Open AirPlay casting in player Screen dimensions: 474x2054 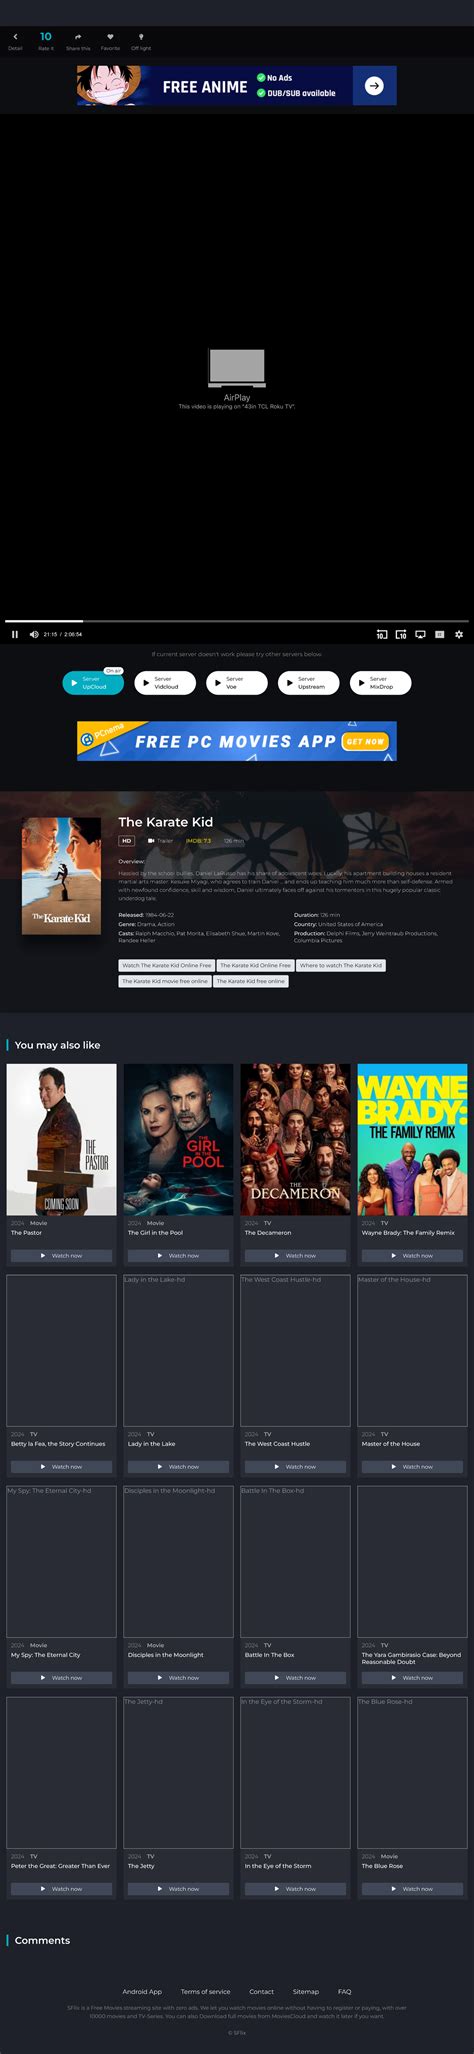(x=420, y=634)
